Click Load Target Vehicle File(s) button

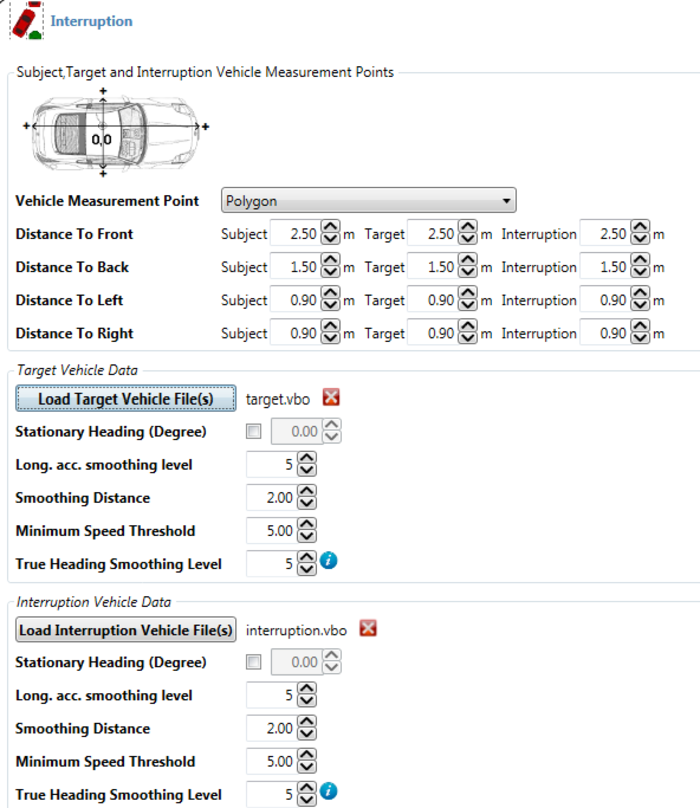point(126,398)
